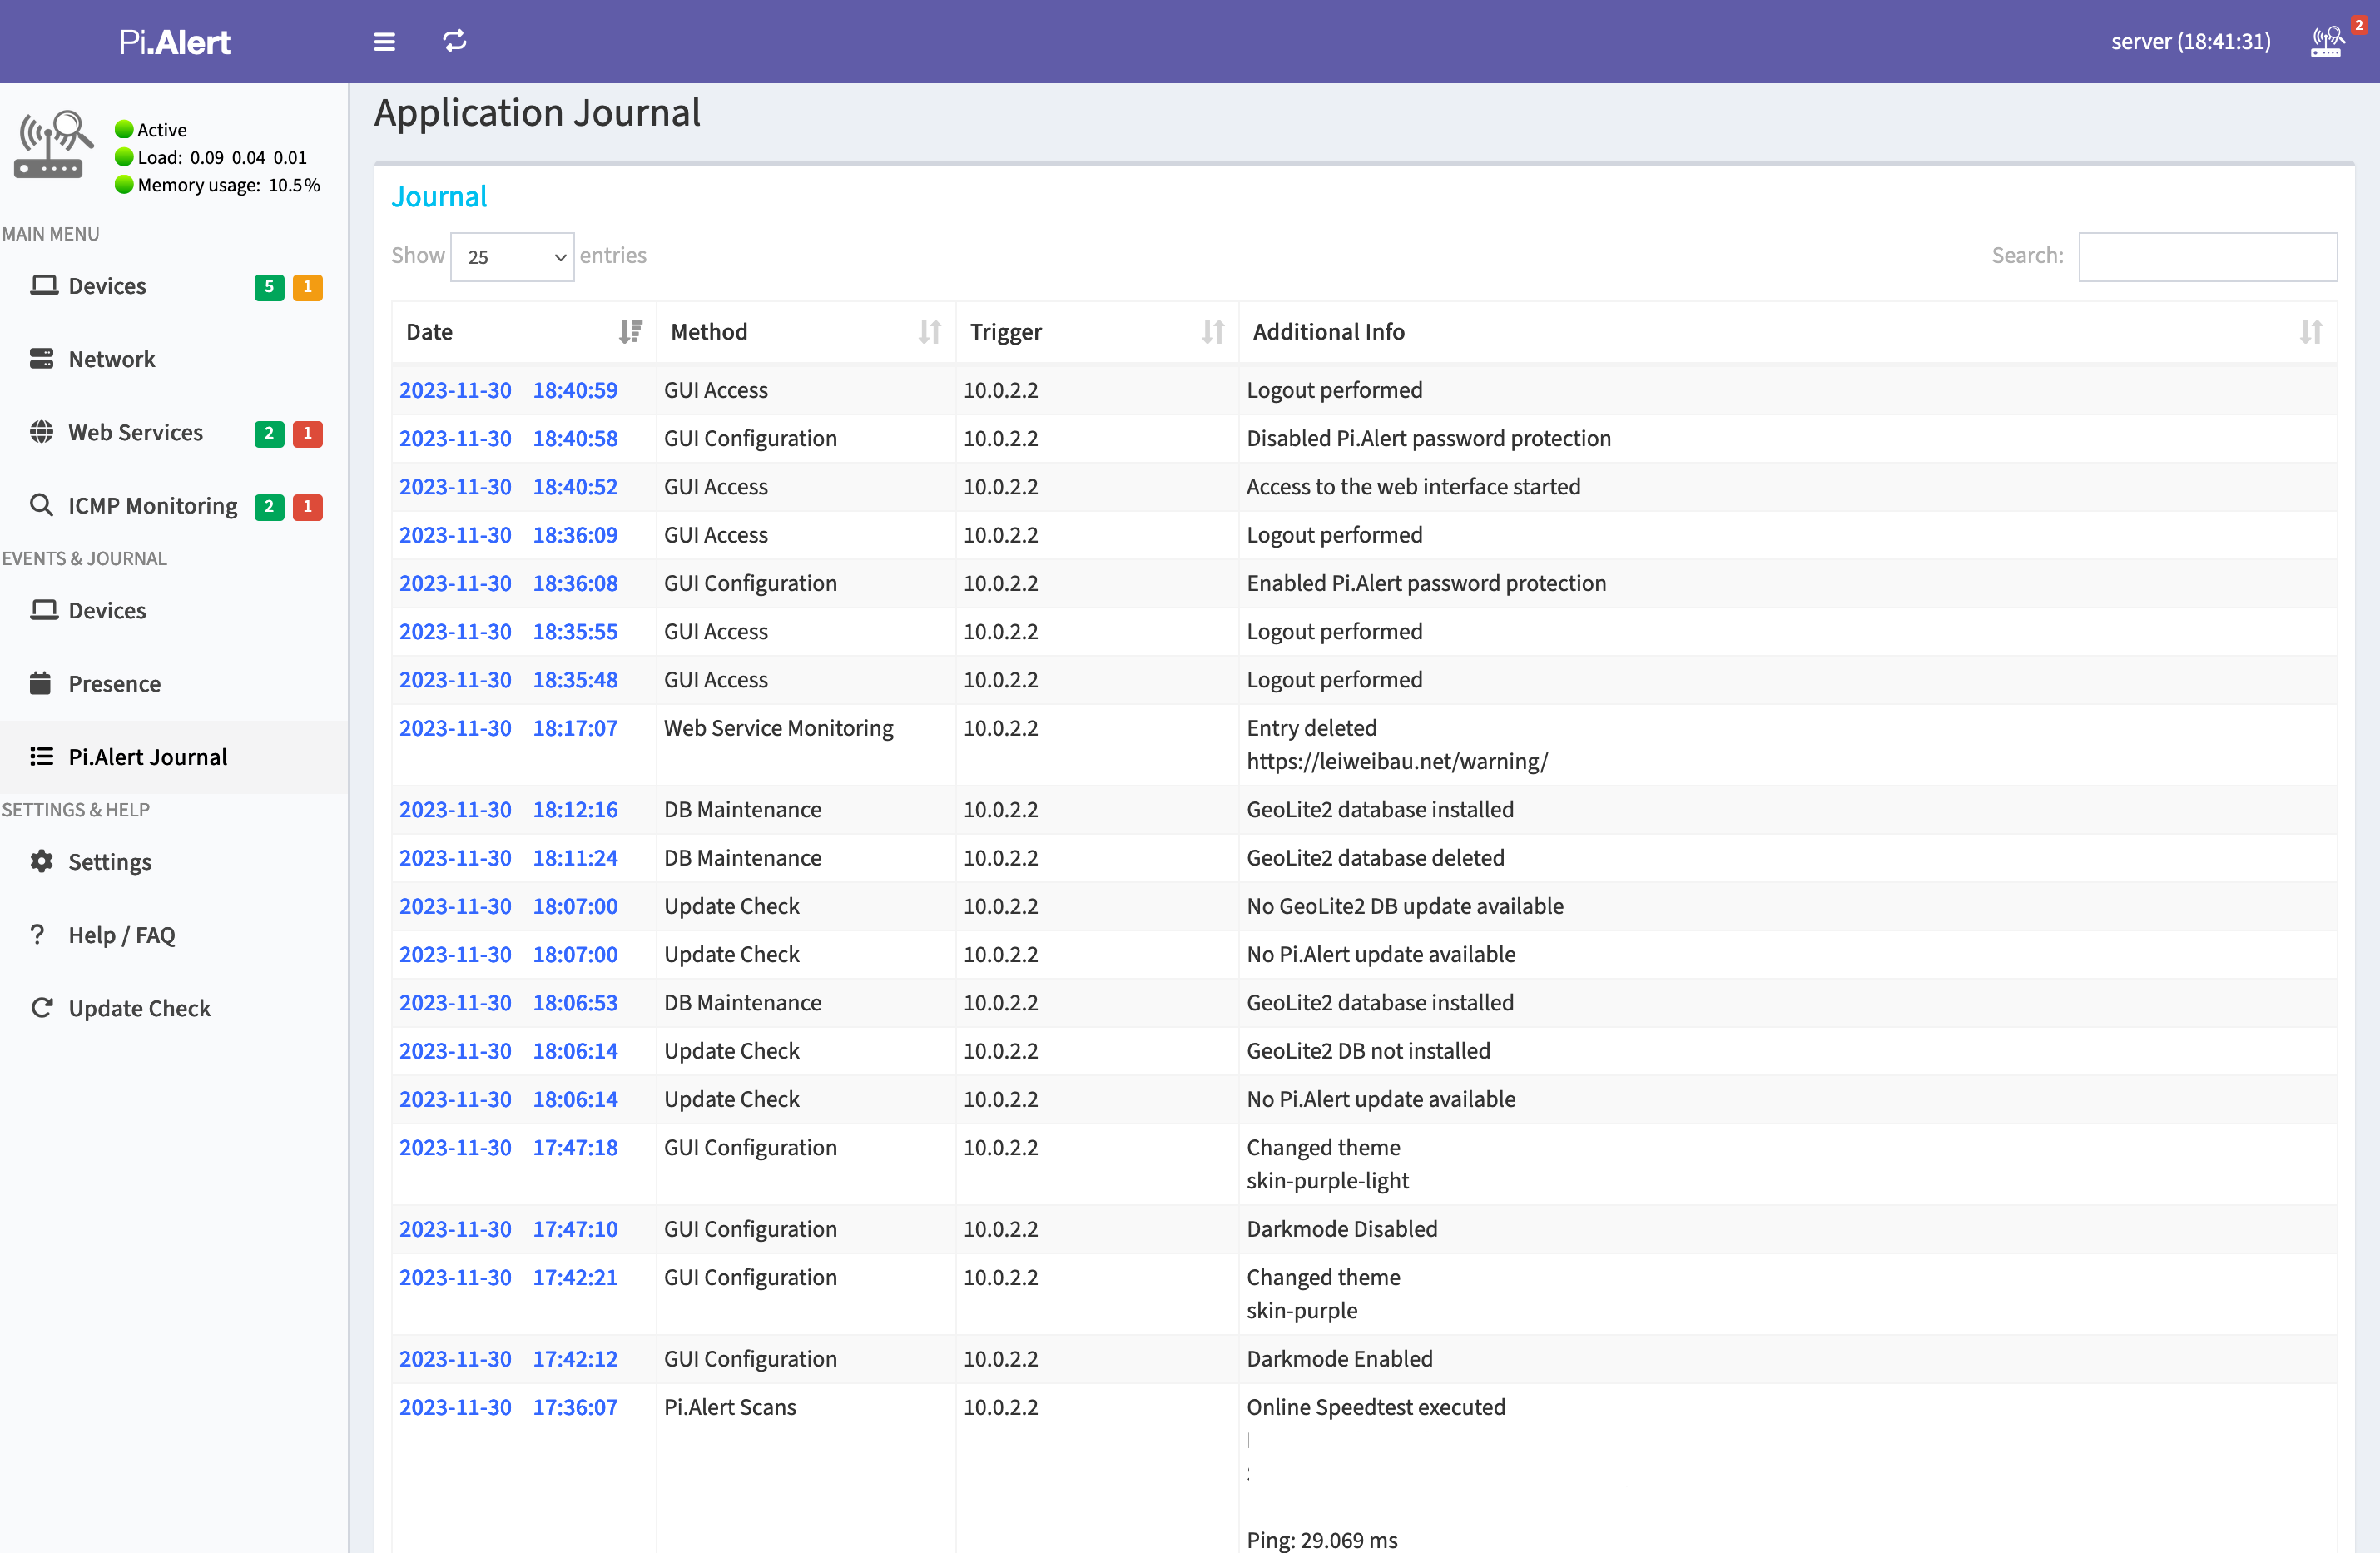Toggle the sidebar with hamburger icon
The width and height of the screenshot is (2380, 1553).
384,41
